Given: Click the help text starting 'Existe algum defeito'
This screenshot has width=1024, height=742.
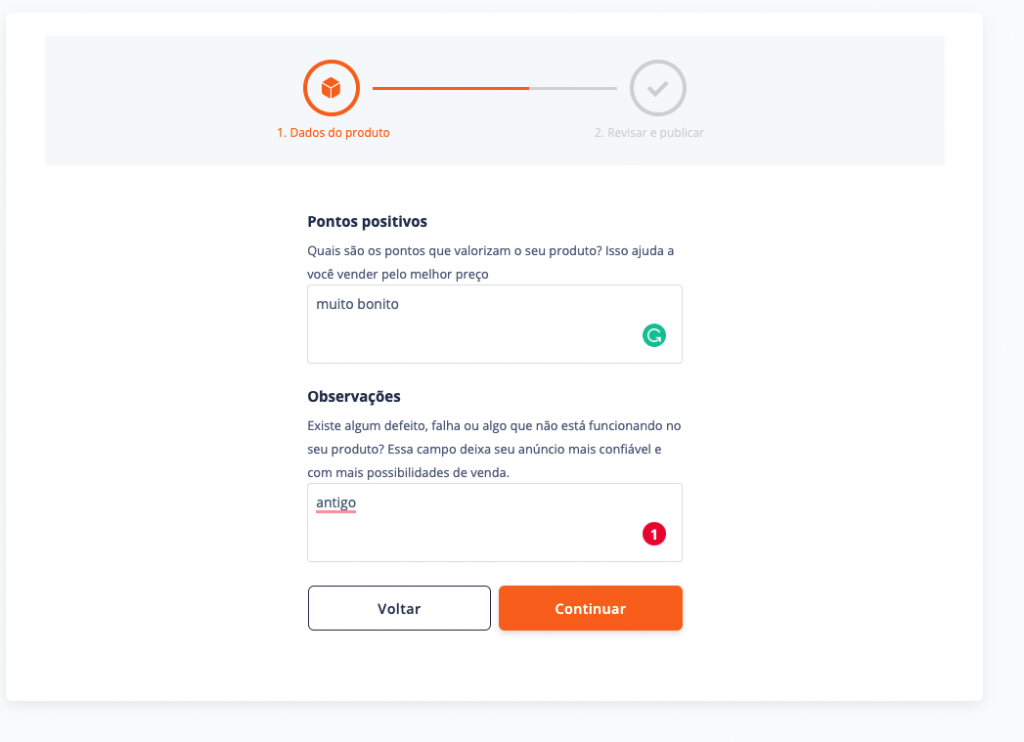Looking at the screenshot, I should click(x=494, y=426).
